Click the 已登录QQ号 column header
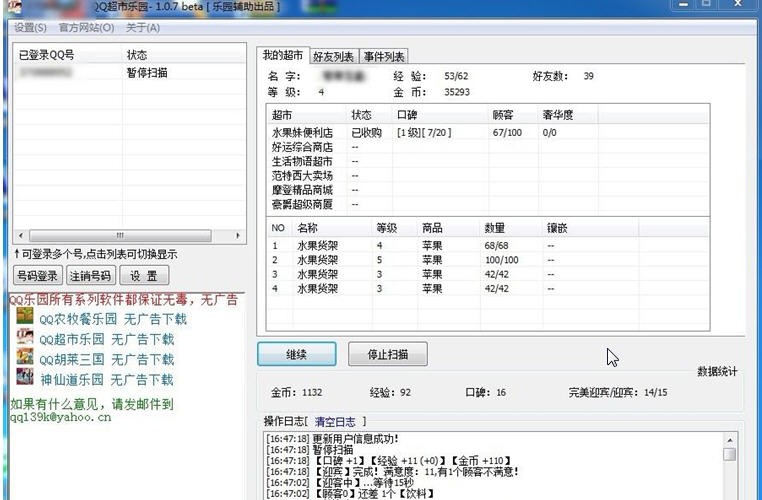 click(x=69, y=55)
